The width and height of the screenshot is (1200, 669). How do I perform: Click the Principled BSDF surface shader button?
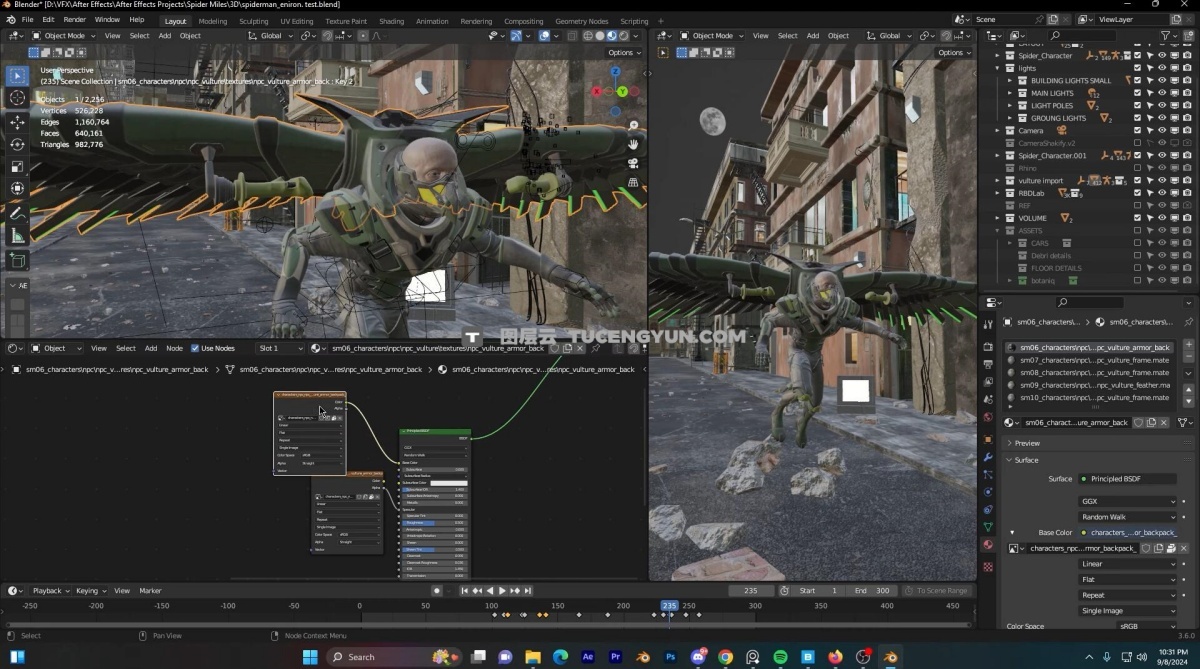[x=1127, y=479]
